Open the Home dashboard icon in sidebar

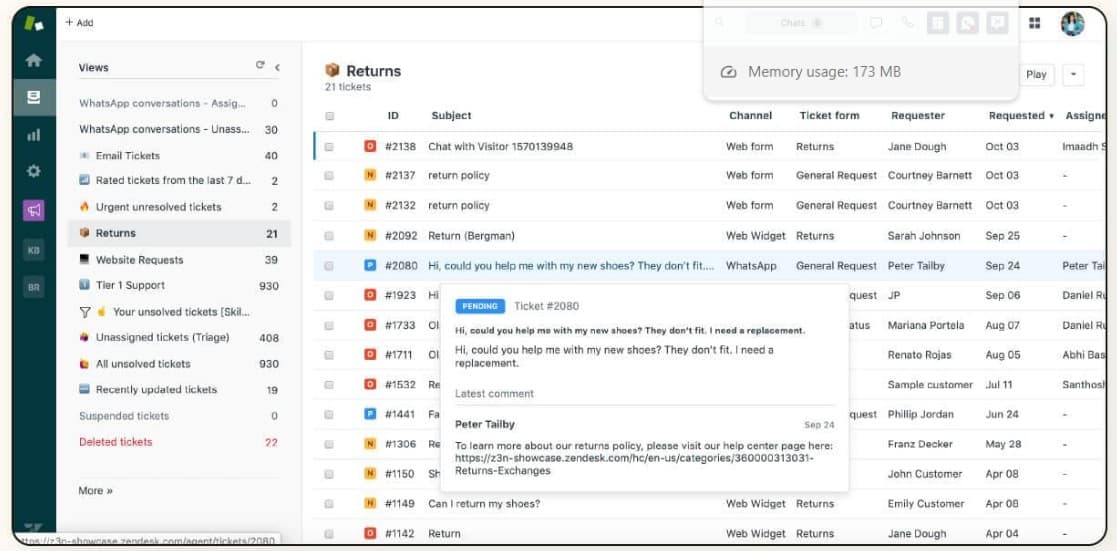coord(33,61)
